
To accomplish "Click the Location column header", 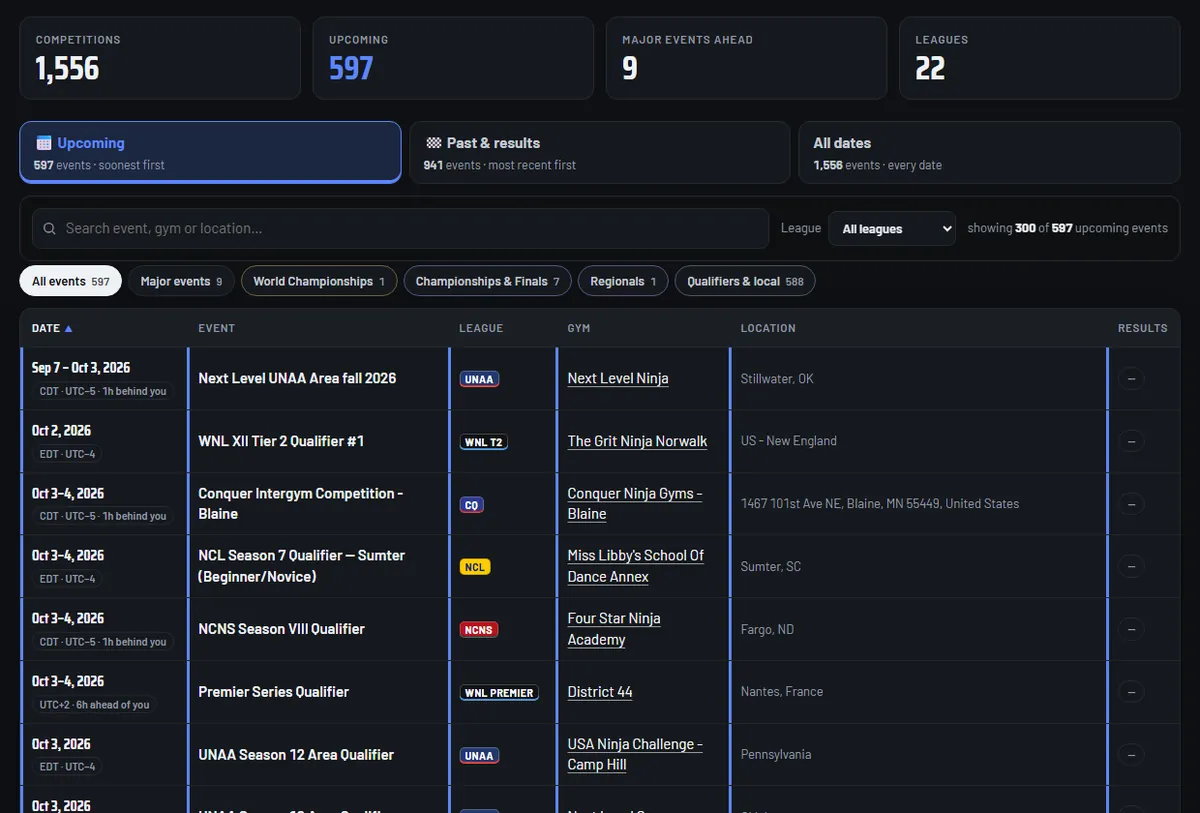I will (x=768, y=328).
